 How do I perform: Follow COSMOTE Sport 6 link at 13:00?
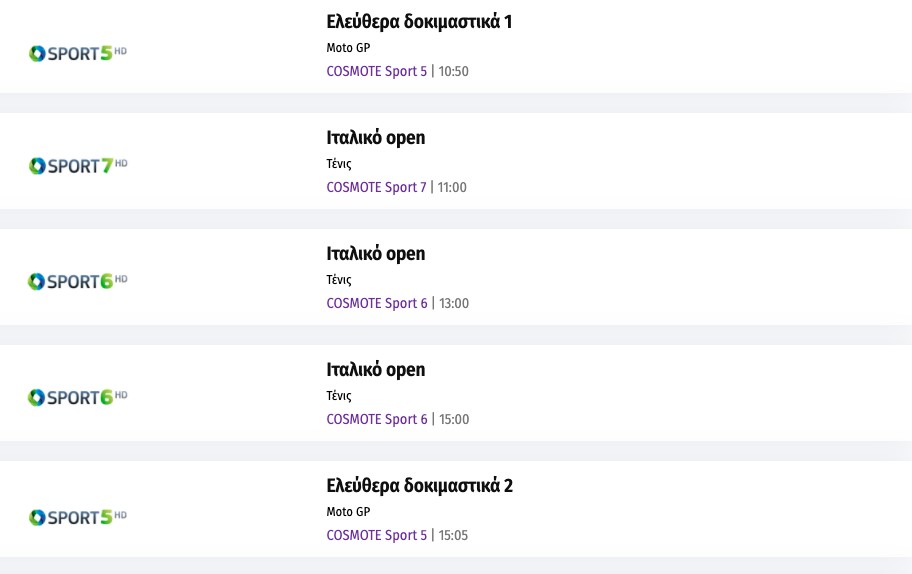click(376, 304)
